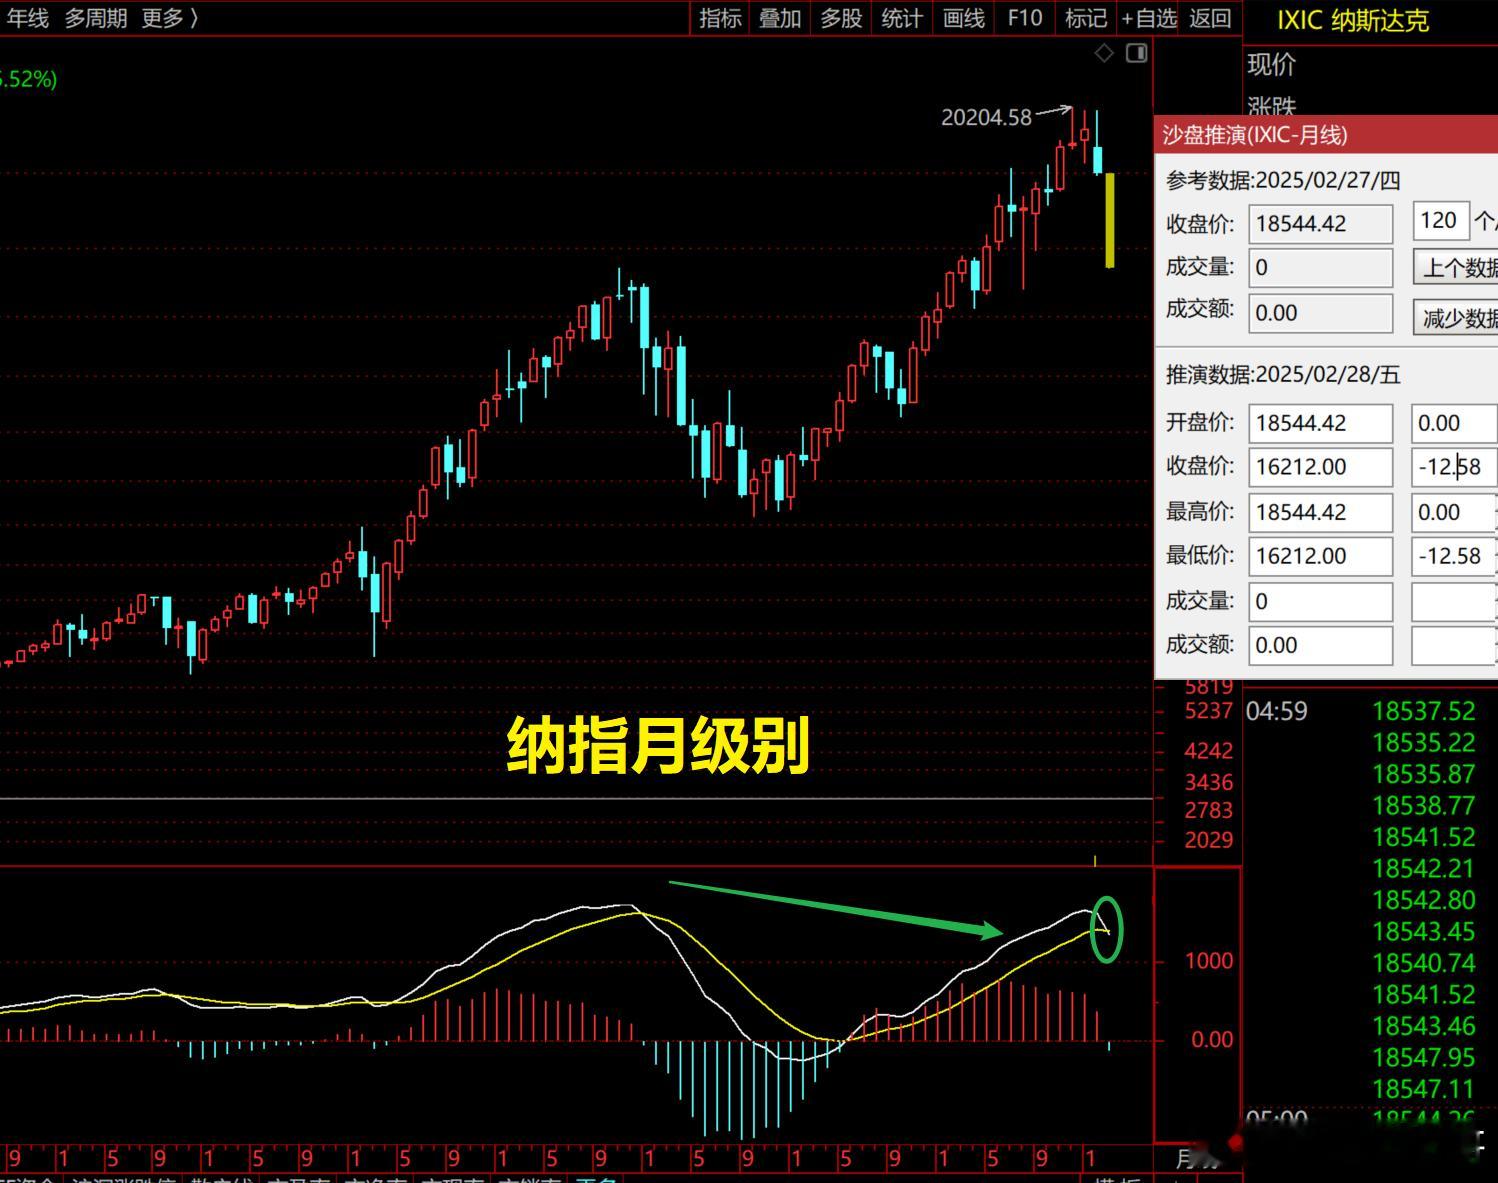This screenshot has height=1183, width=1498.
Task: Click the 统计 statistics toolbar item
Action: tap(902, 18)
